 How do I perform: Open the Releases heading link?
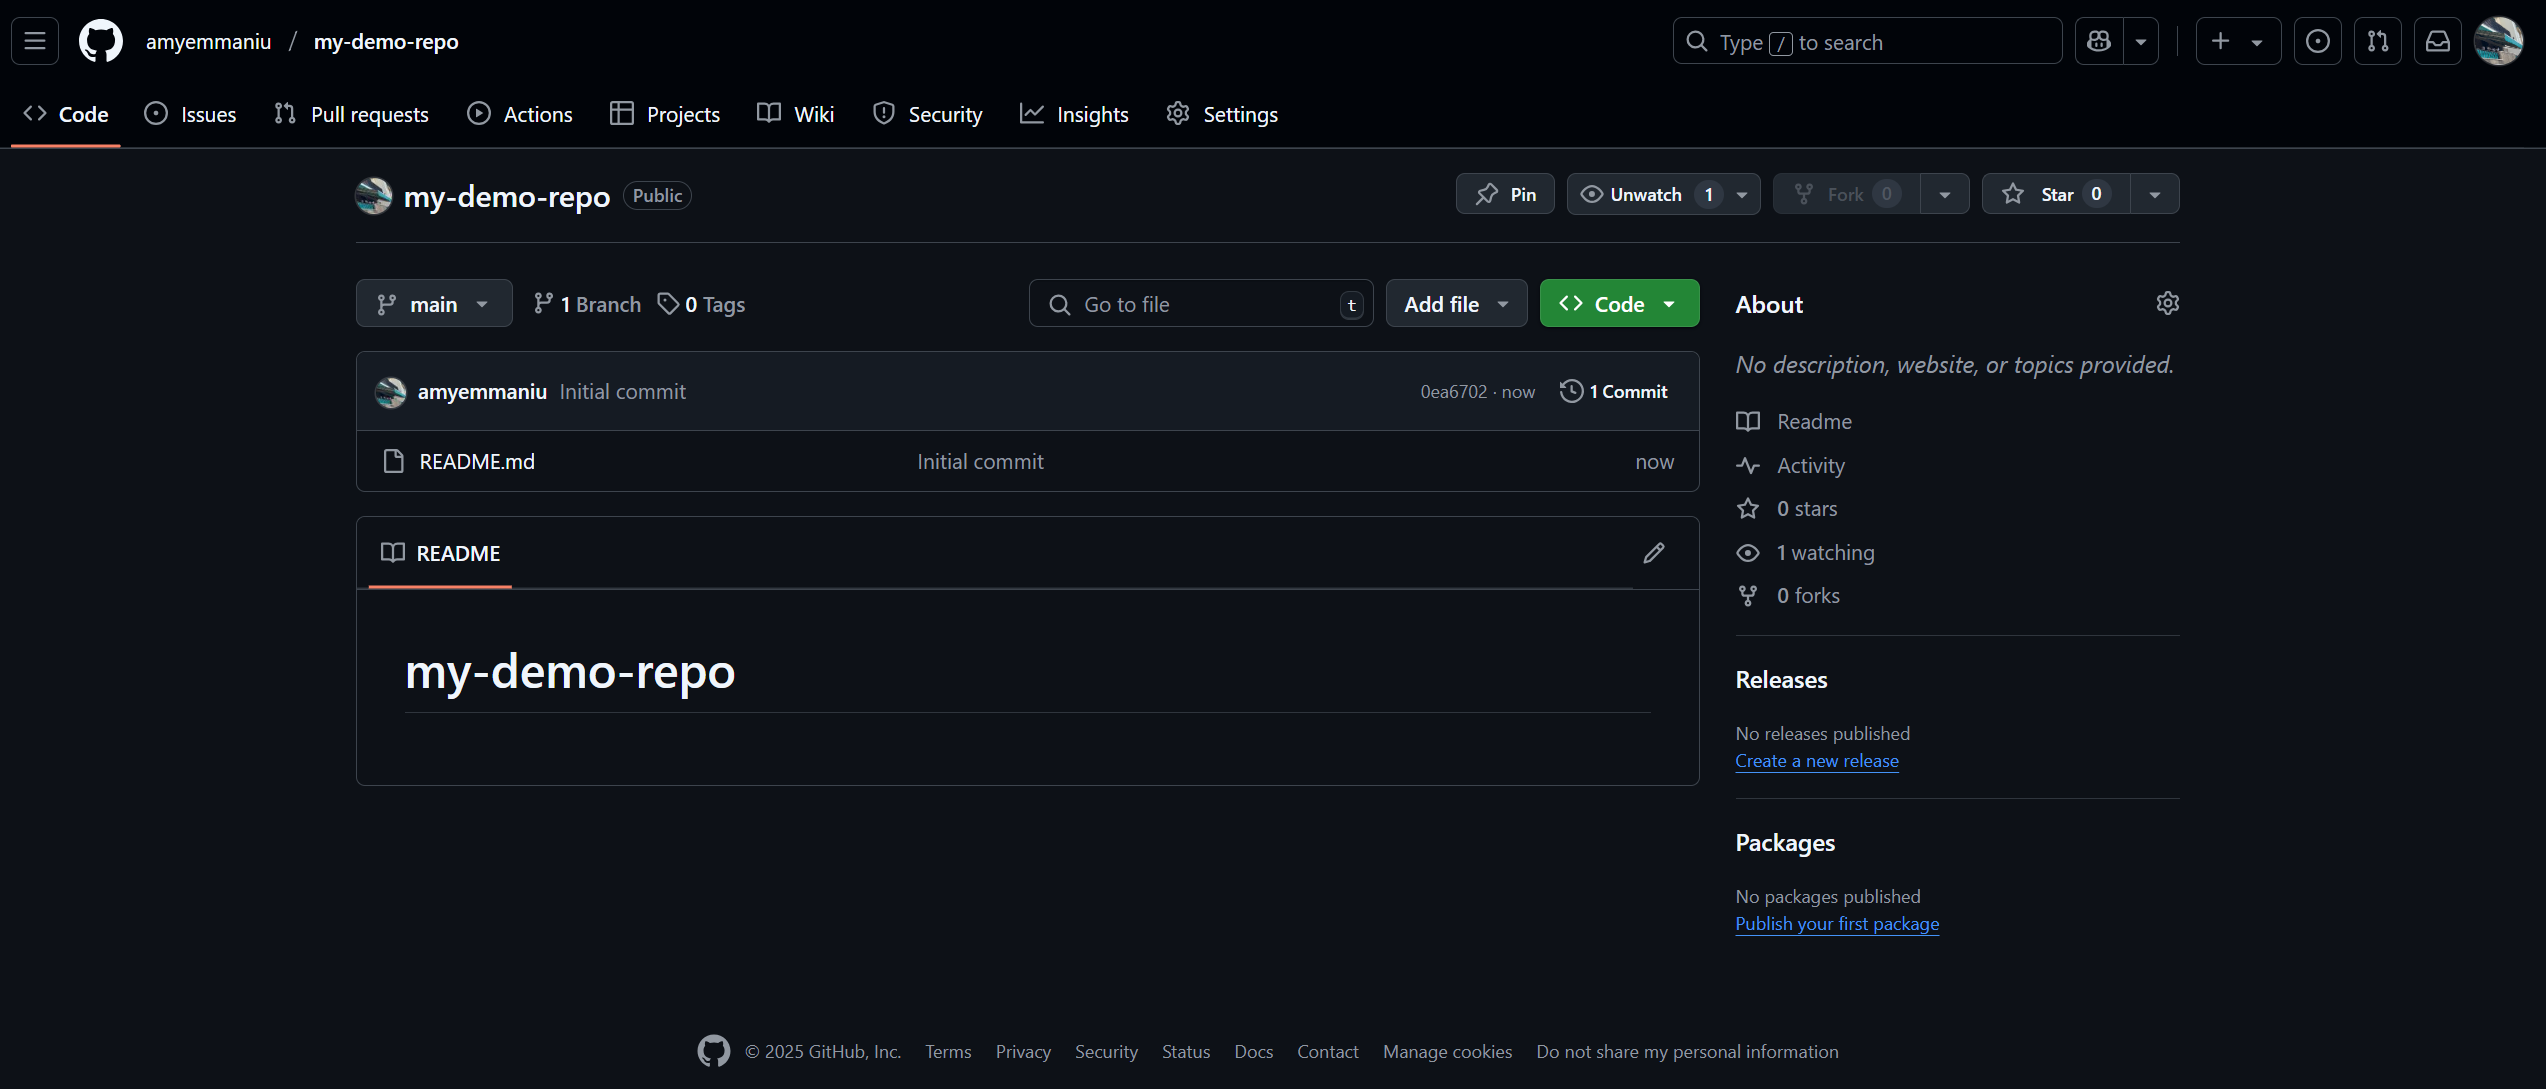1781,680
